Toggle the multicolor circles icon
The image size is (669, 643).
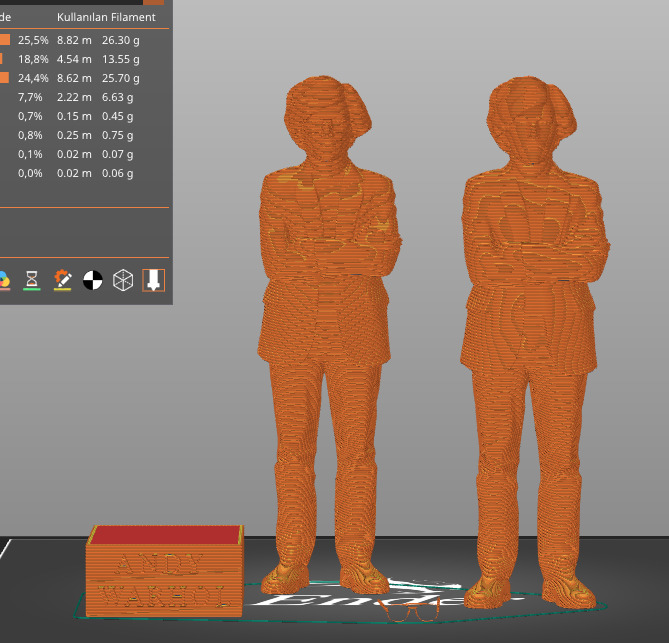coord(4,280)
